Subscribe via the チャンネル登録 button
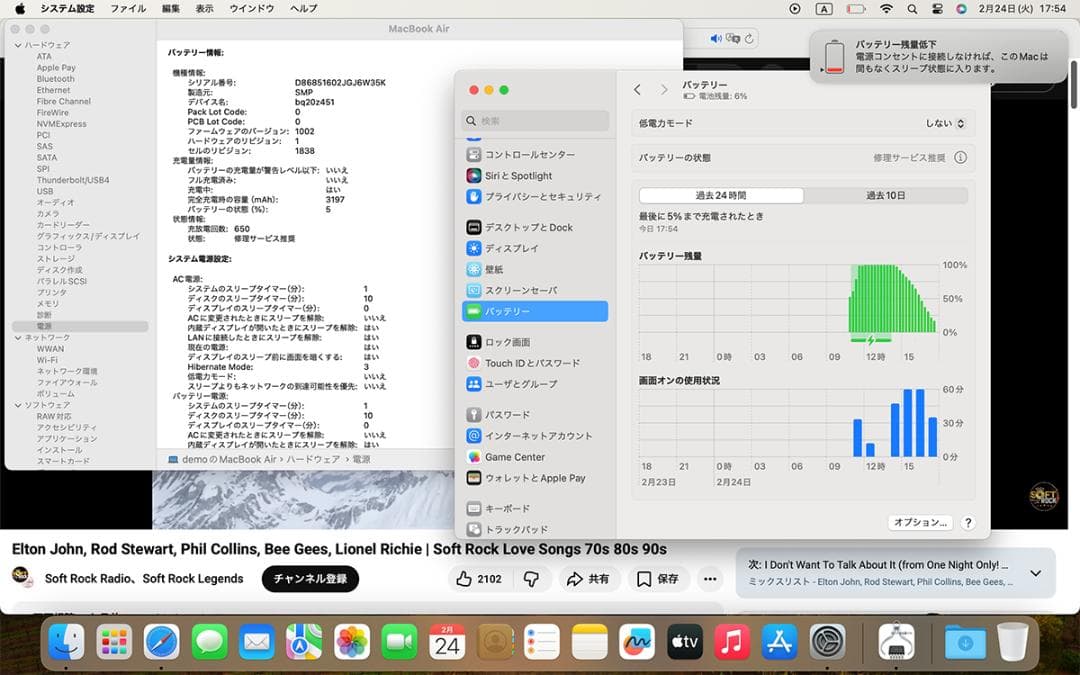 tap(309, 579)
